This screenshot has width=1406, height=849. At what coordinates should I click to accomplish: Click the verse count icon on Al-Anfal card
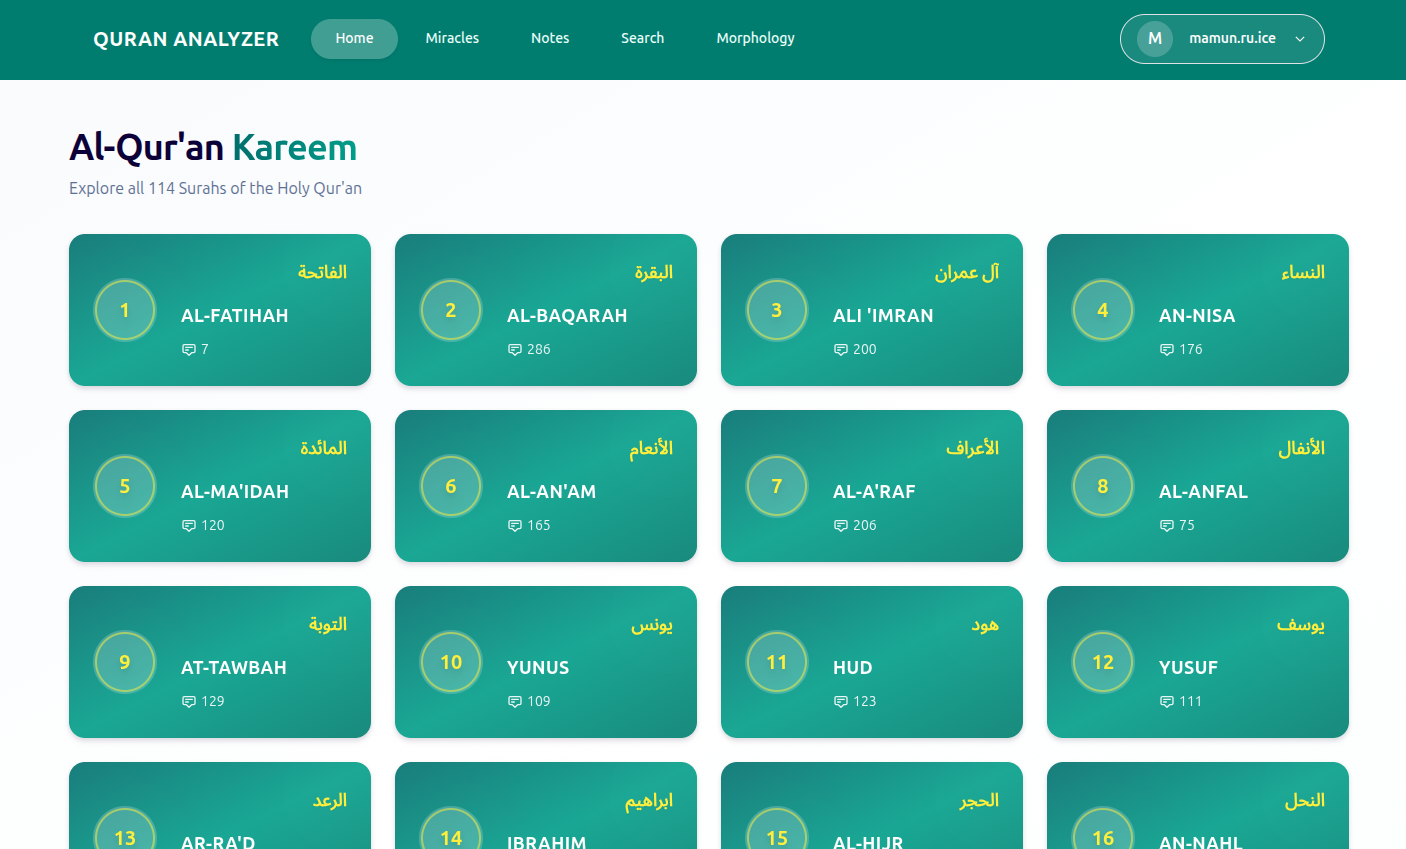1166,525
